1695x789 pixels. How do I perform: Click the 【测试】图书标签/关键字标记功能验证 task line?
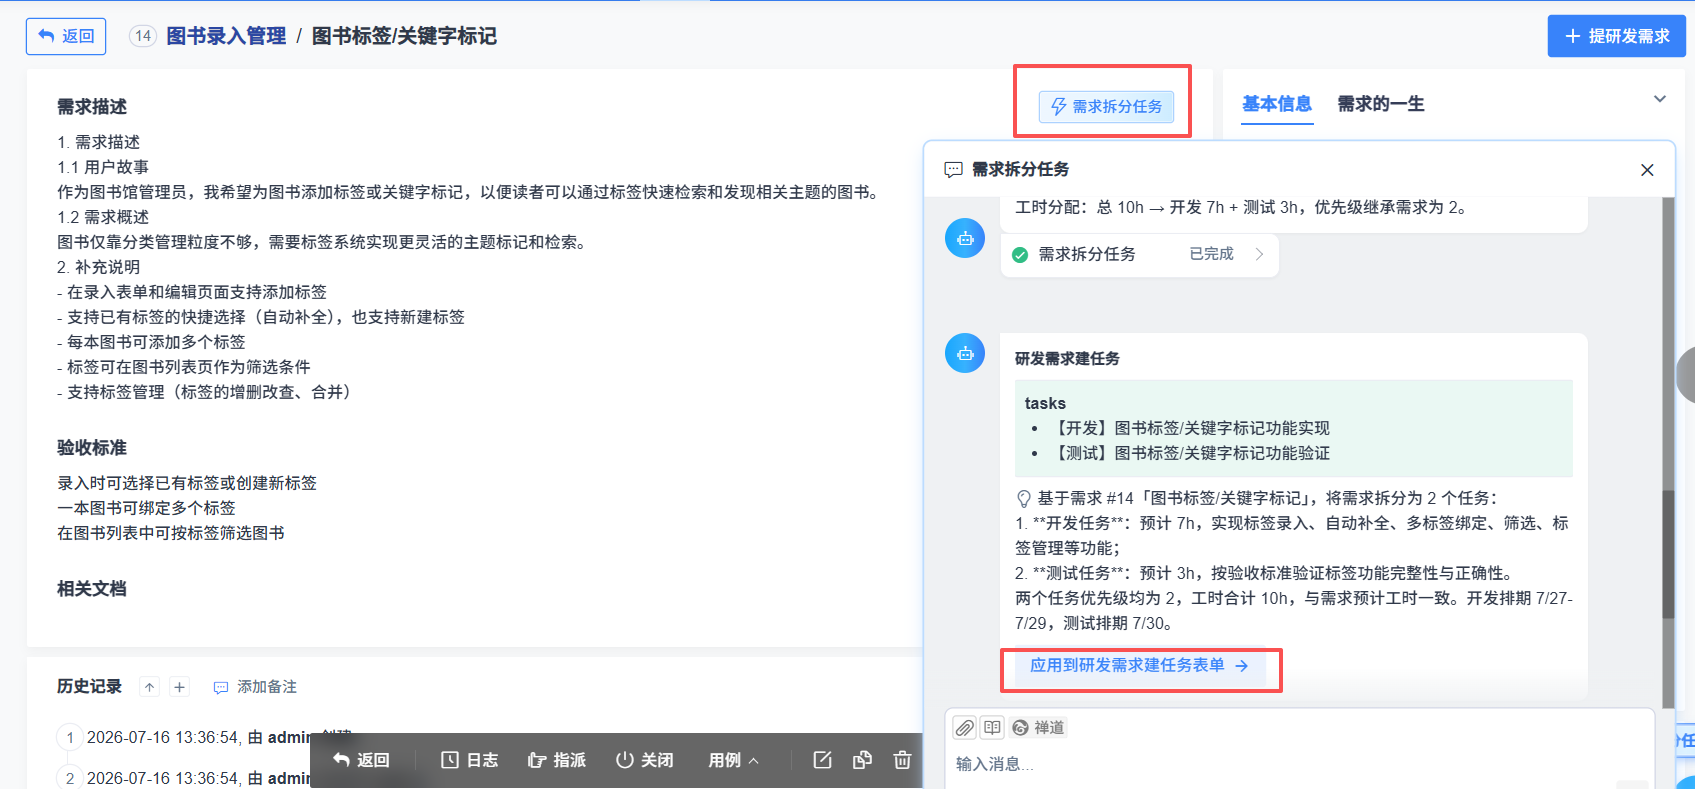[1191, 453]
